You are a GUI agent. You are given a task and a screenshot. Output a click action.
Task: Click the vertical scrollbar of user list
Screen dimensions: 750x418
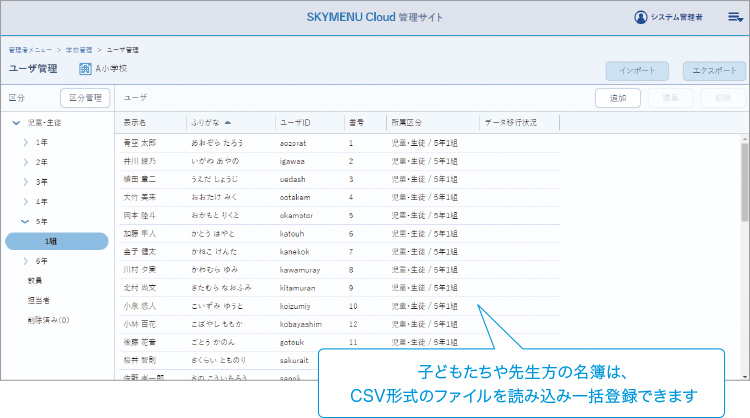[x=744, y=180]
